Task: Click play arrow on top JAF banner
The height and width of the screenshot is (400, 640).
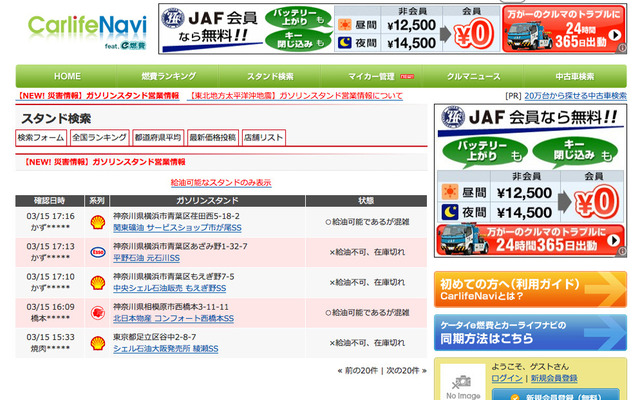Action: coord(614,35)
